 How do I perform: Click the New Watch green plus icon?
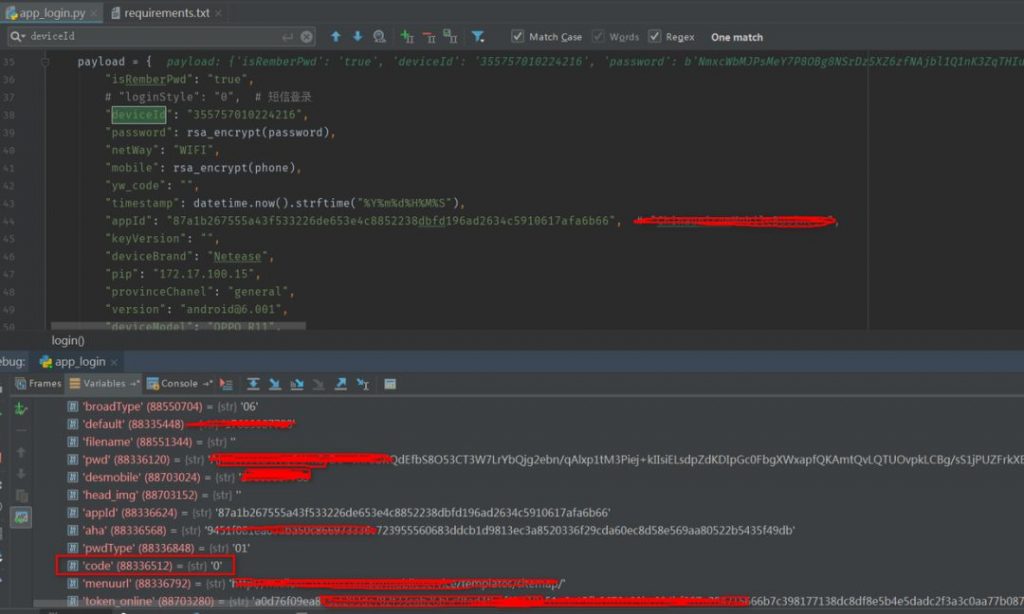(21, 409)
